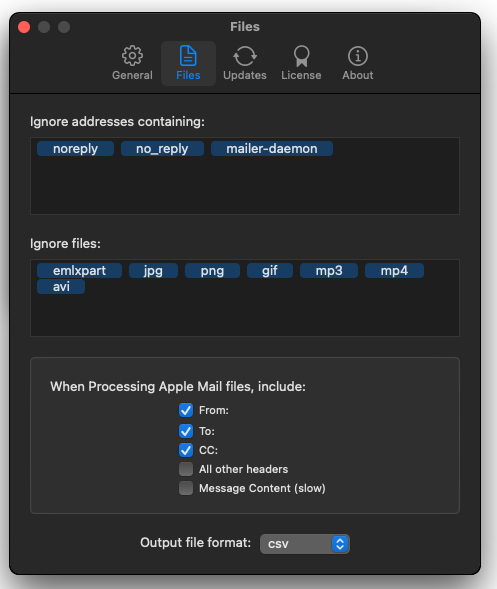Select the mp4 ignore file token

tap(394, 270)
